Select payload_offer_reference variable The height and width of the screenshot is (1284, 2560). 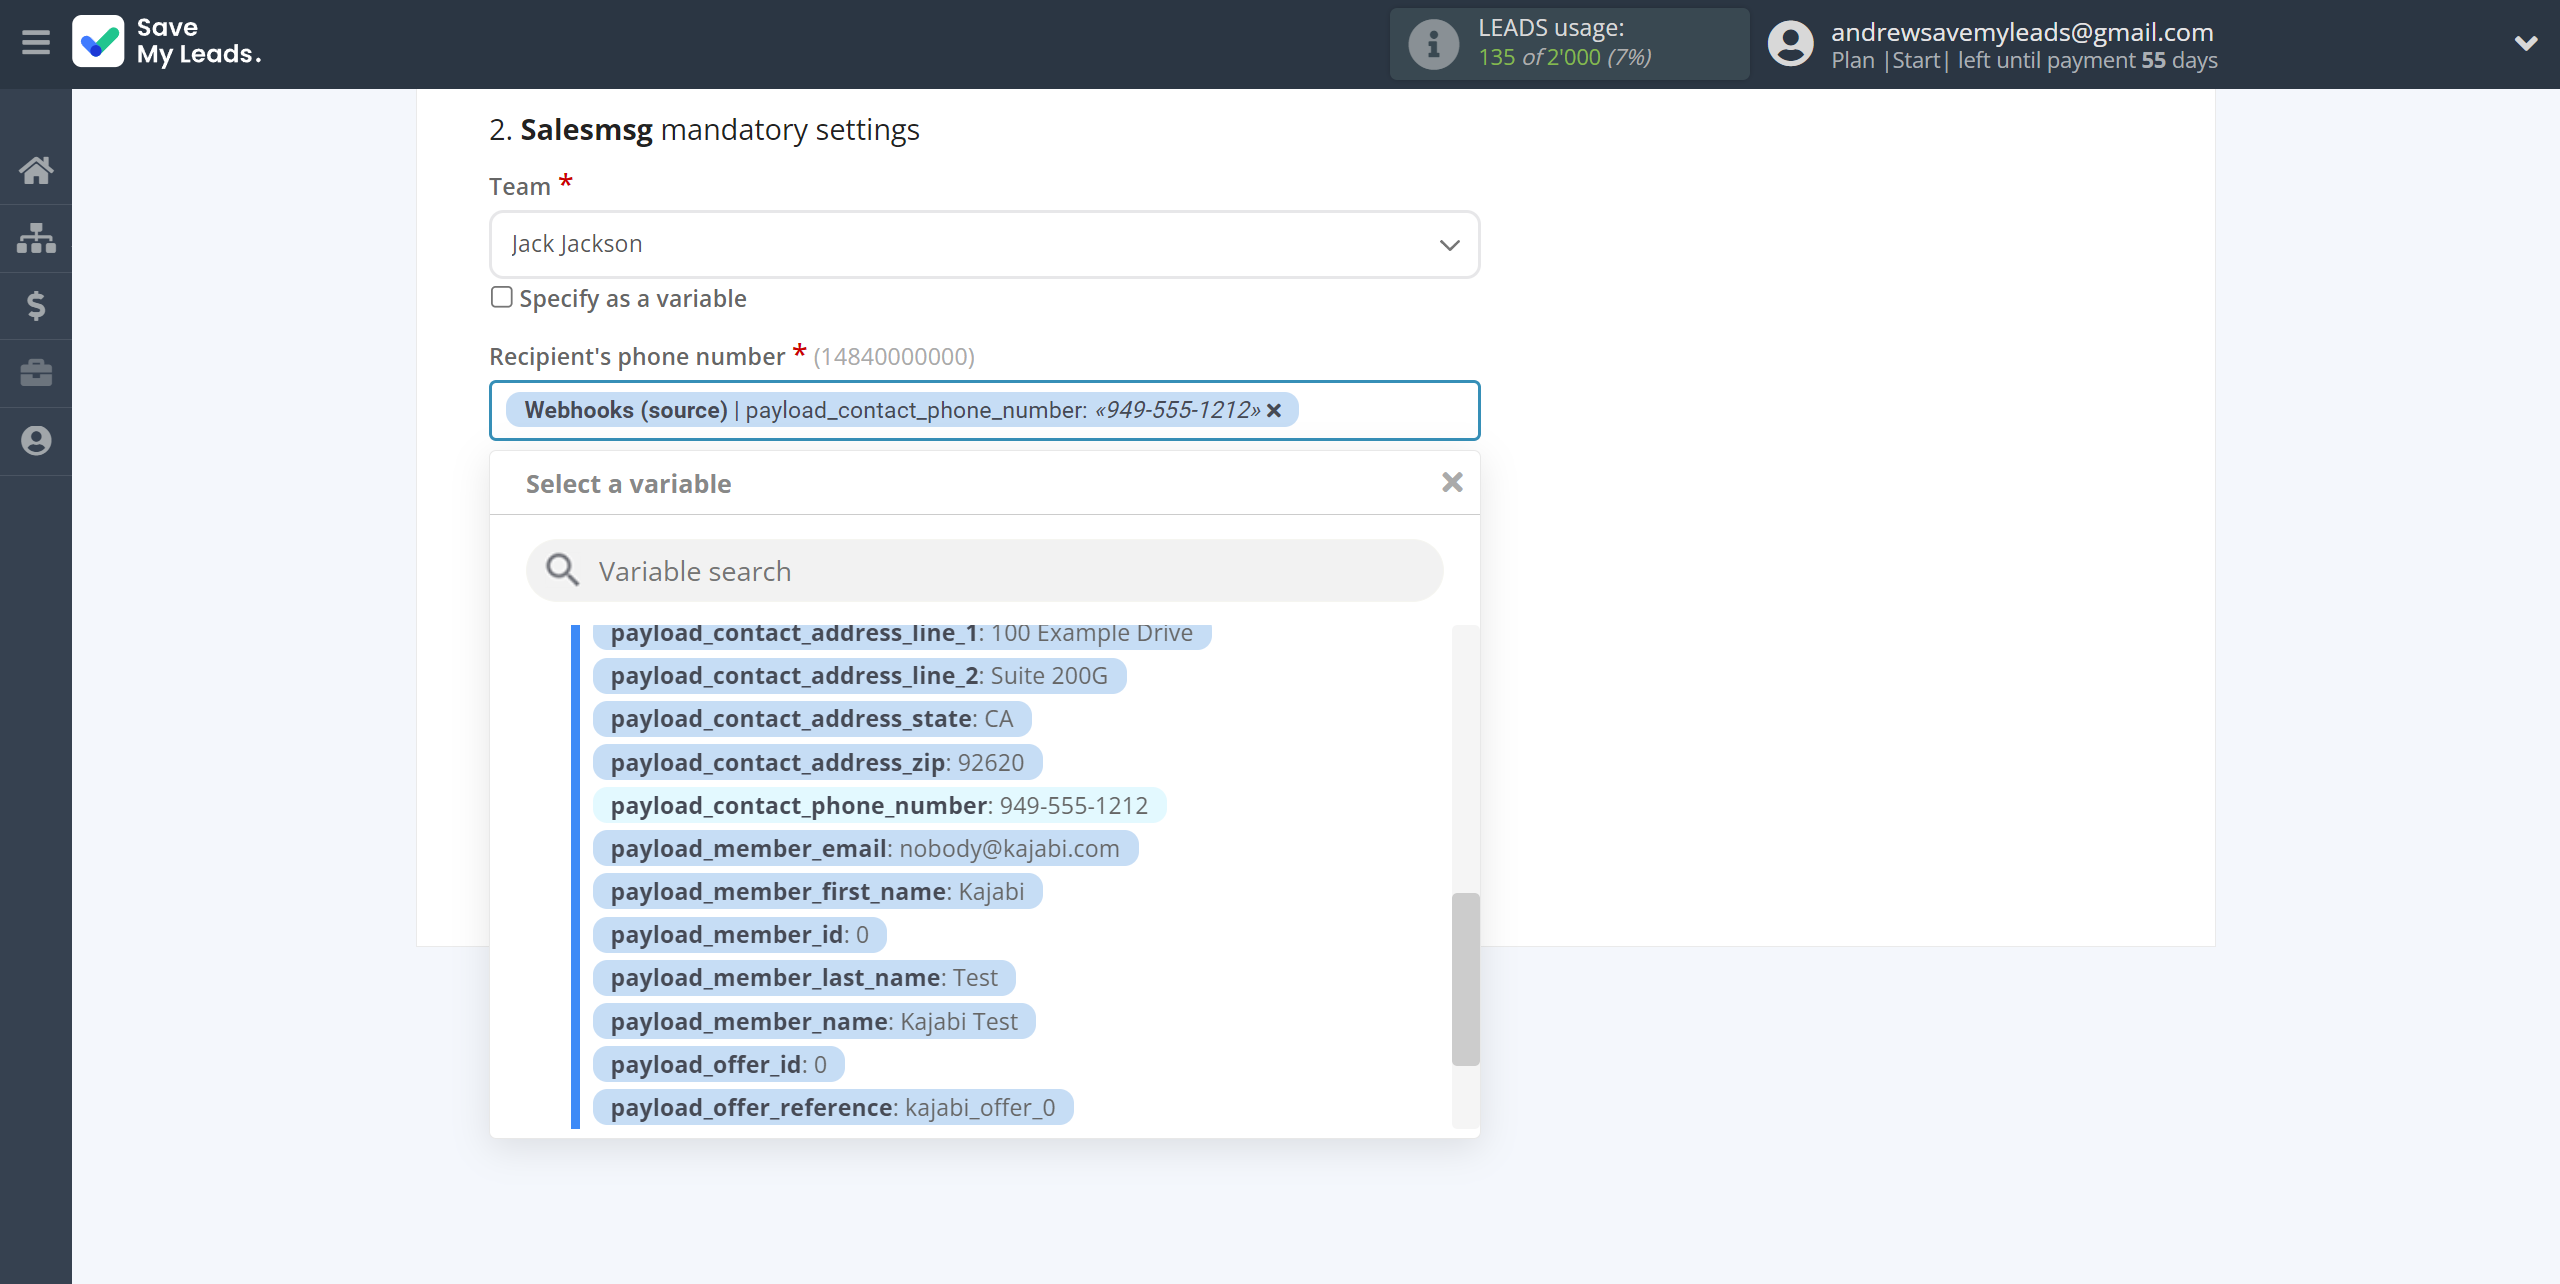point(833,1108)
